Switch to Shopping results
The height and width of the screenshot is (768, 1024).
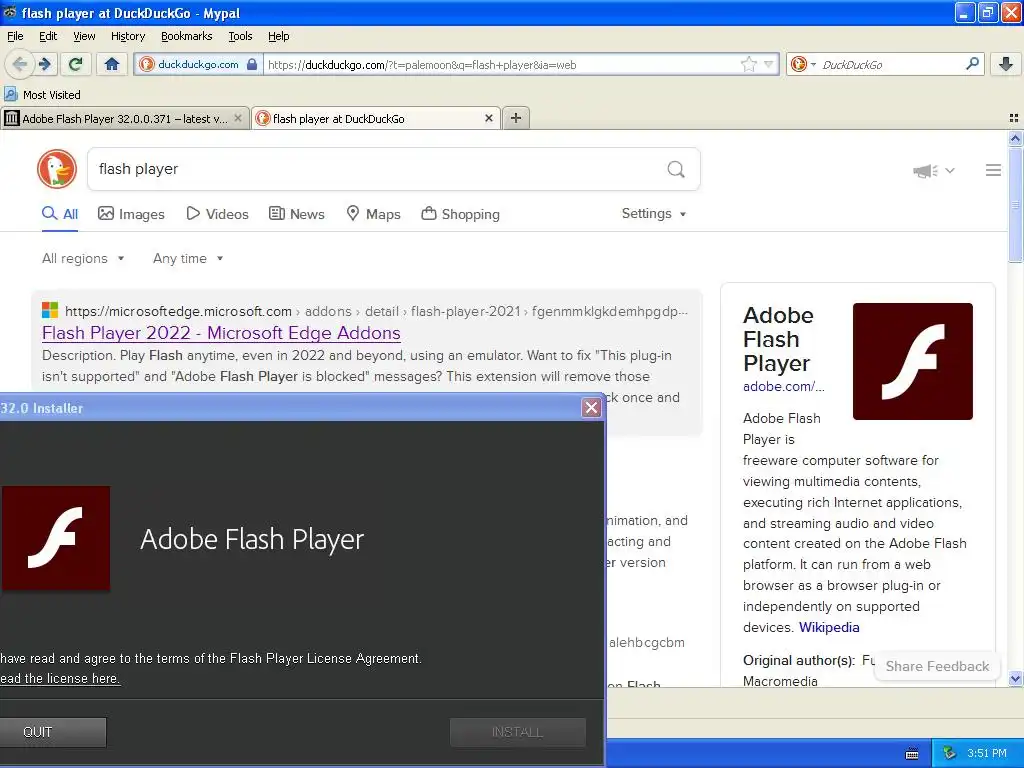pos(460,214)
